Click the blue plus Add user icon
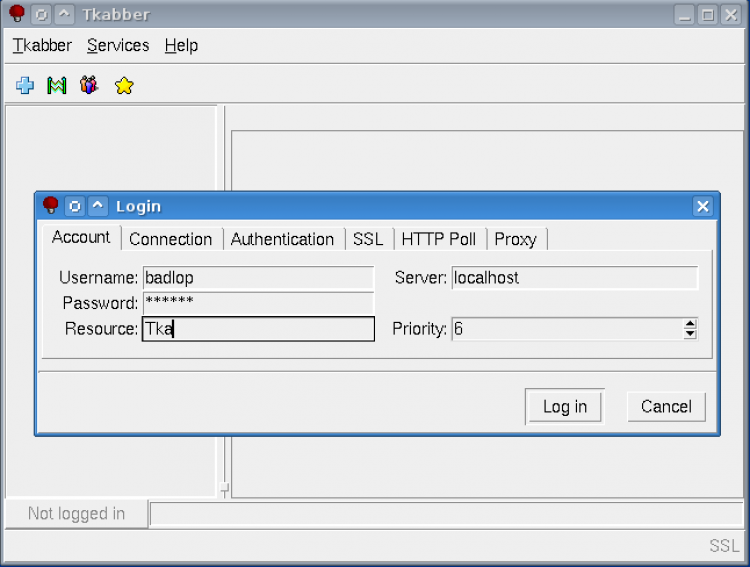The width and height of the screenshot is (750, 567). (25, 86)
